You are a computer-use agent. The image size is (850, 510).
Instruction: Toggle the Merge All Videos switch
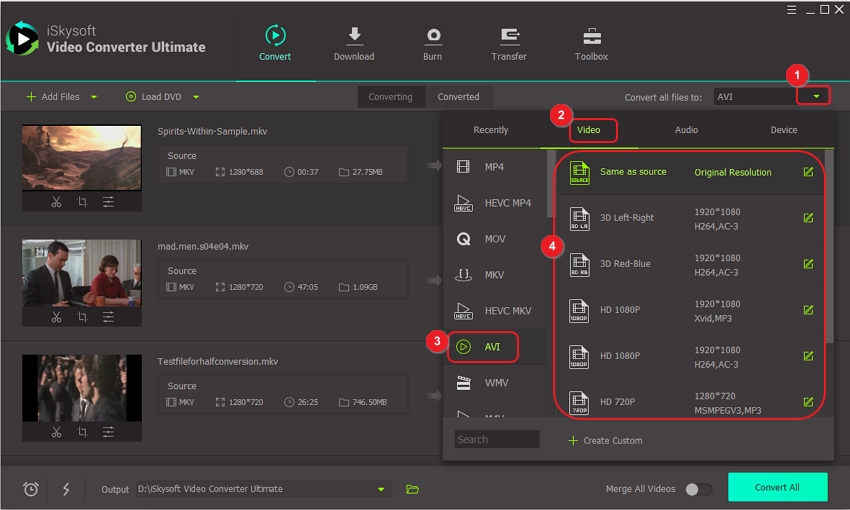pos(698,489)
